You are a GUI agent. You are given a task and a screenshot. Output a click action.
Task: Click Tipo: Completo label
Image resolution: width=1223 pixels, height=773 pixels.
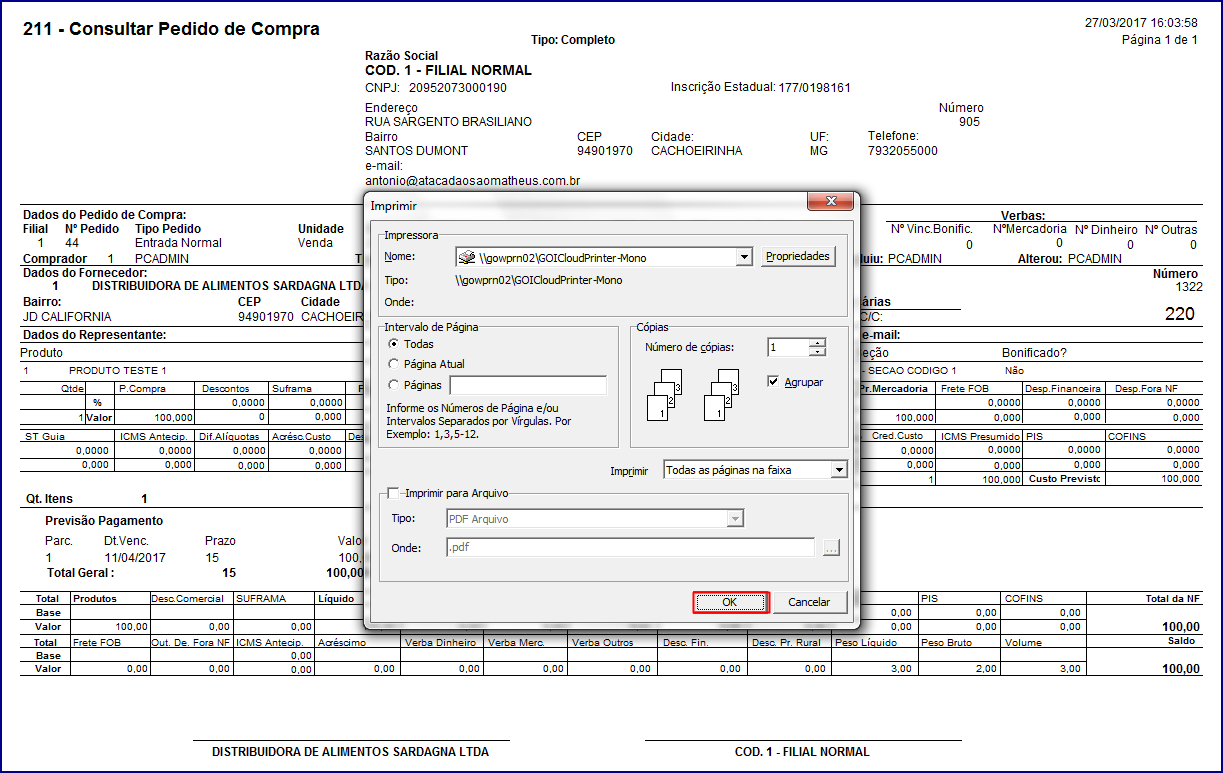573,40
